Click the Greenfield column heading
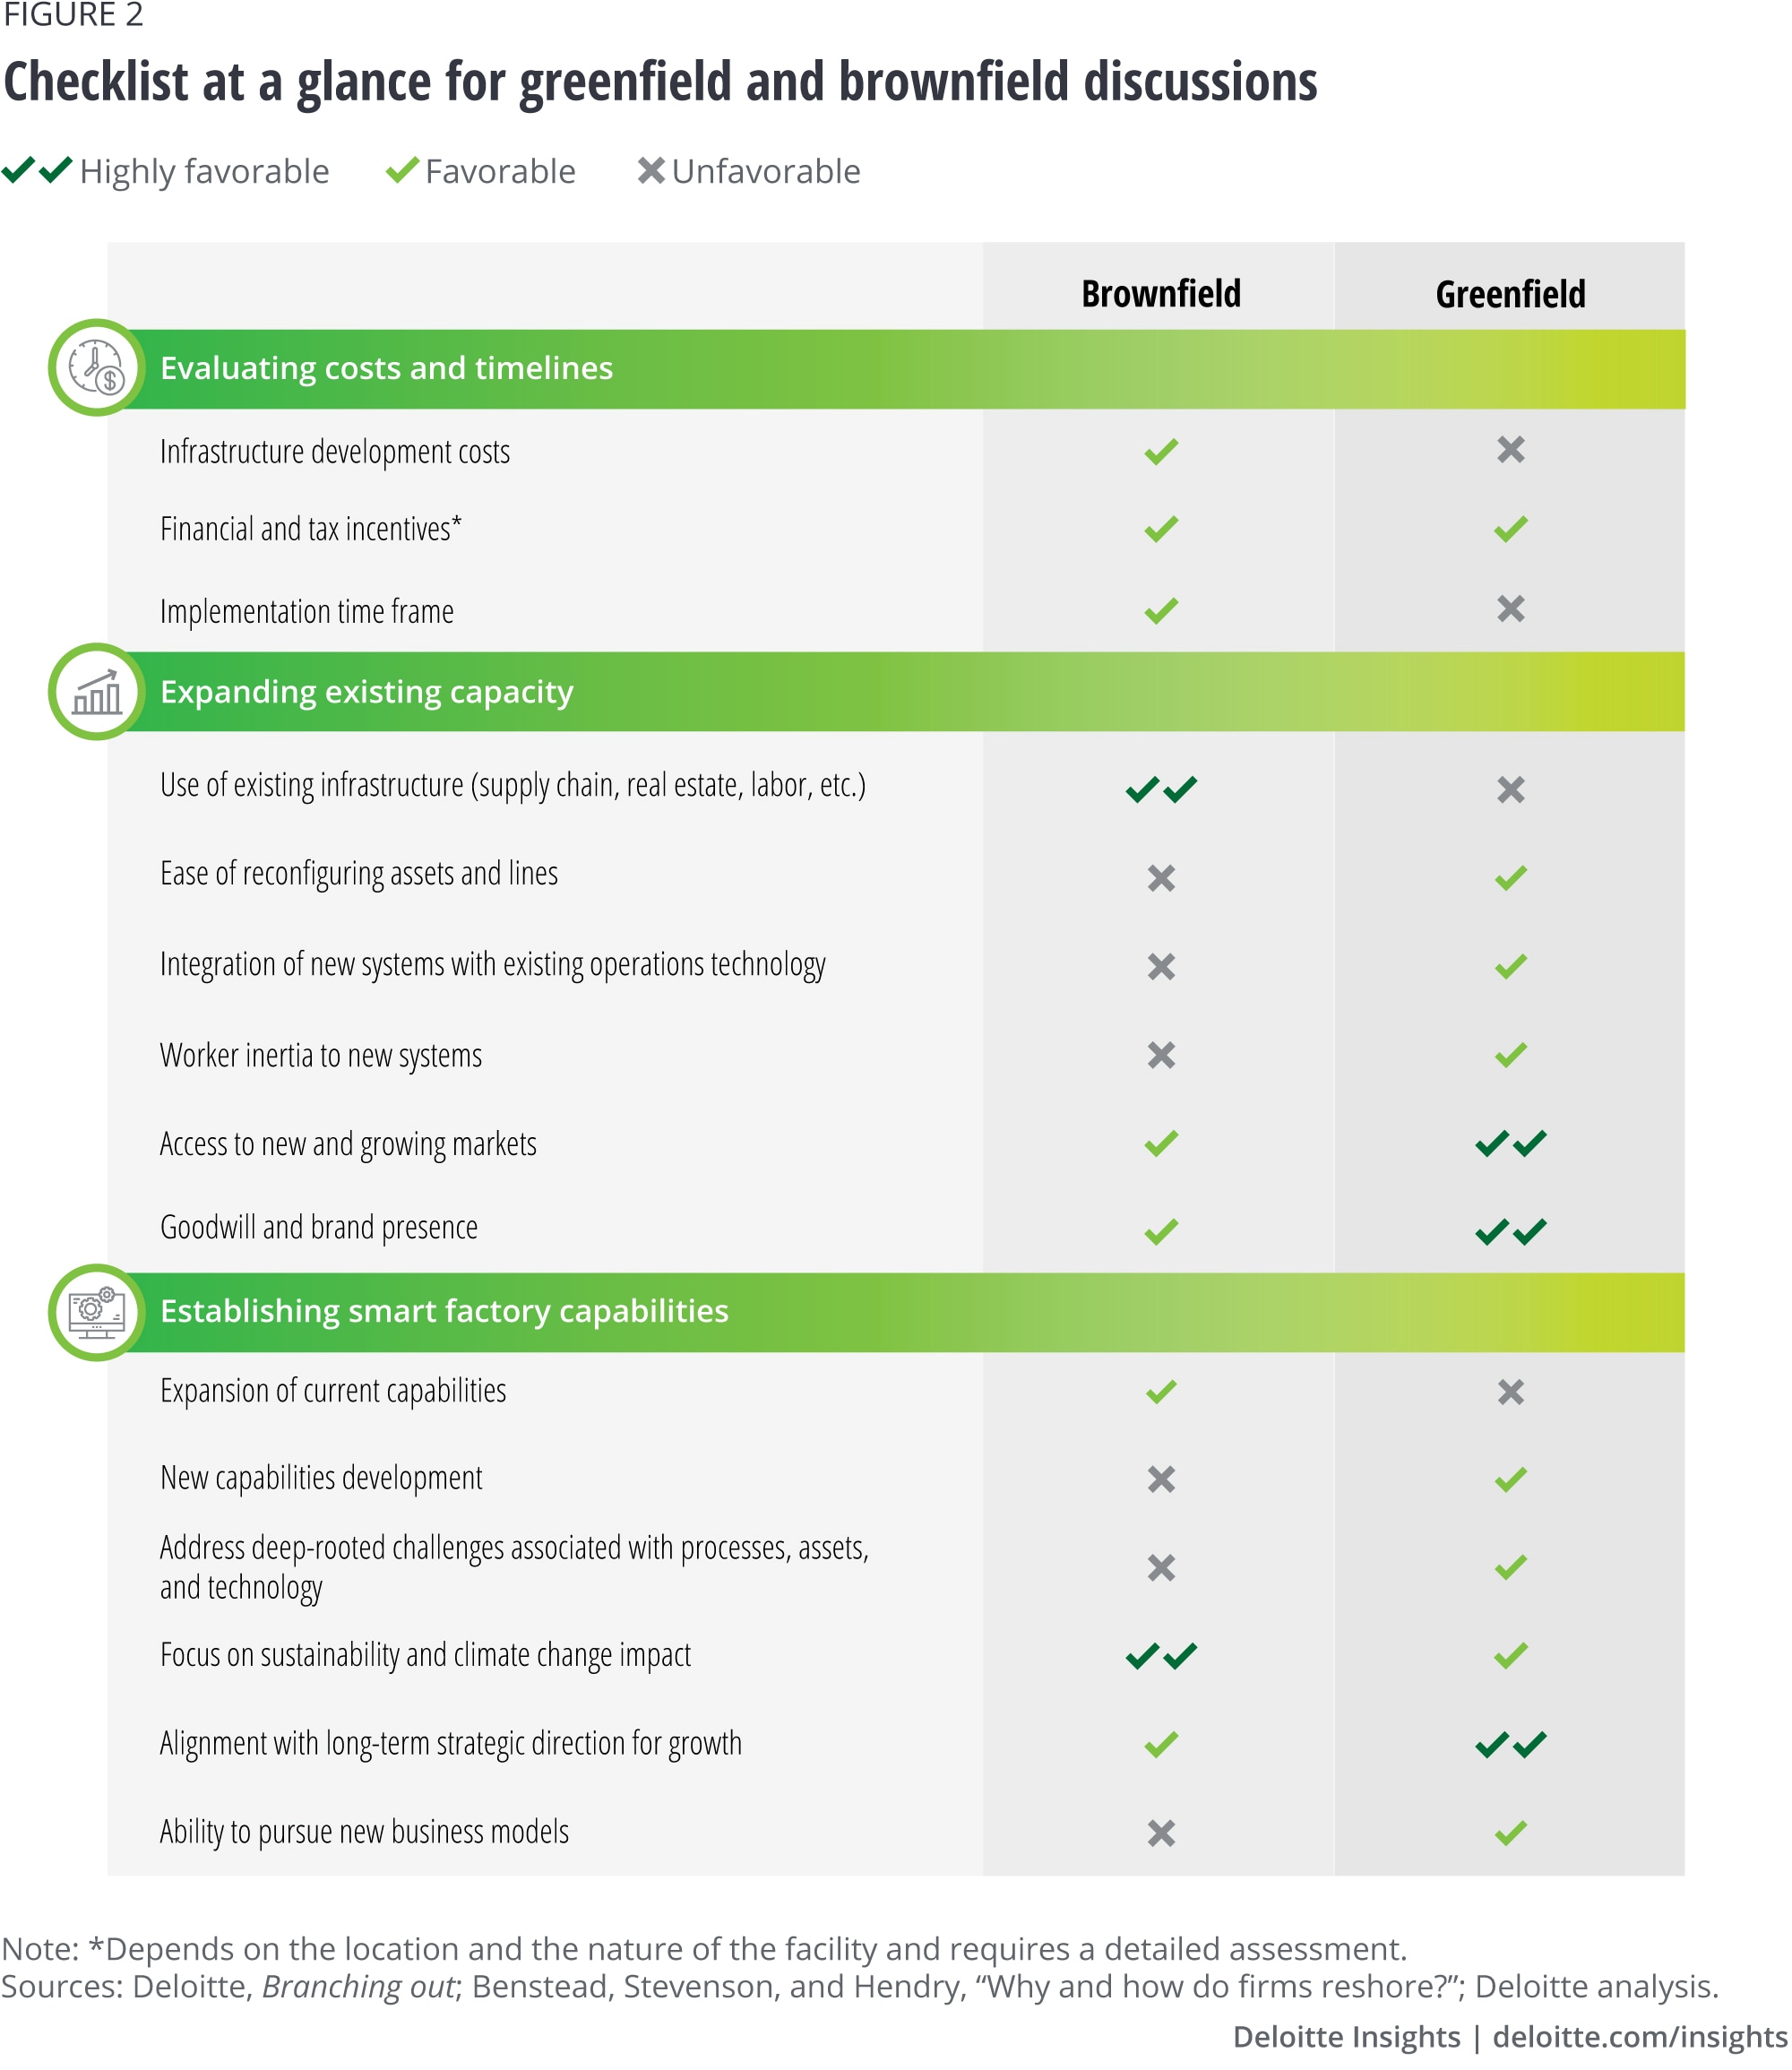This screenshot has height=2070, width=1792. point(1510,294)
